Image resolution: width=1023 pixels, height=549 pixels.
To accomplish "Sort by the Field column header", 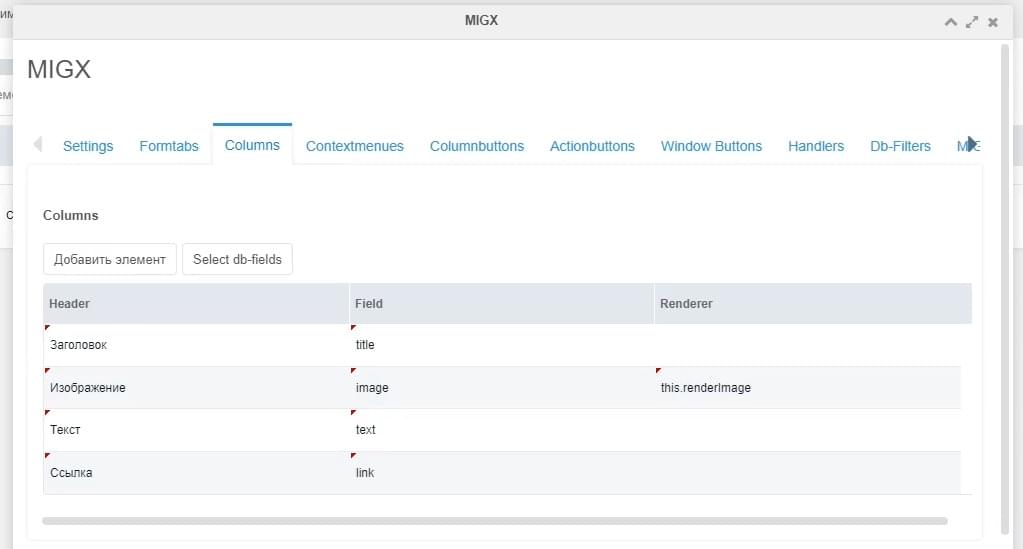I will click(x=501, y=304).
